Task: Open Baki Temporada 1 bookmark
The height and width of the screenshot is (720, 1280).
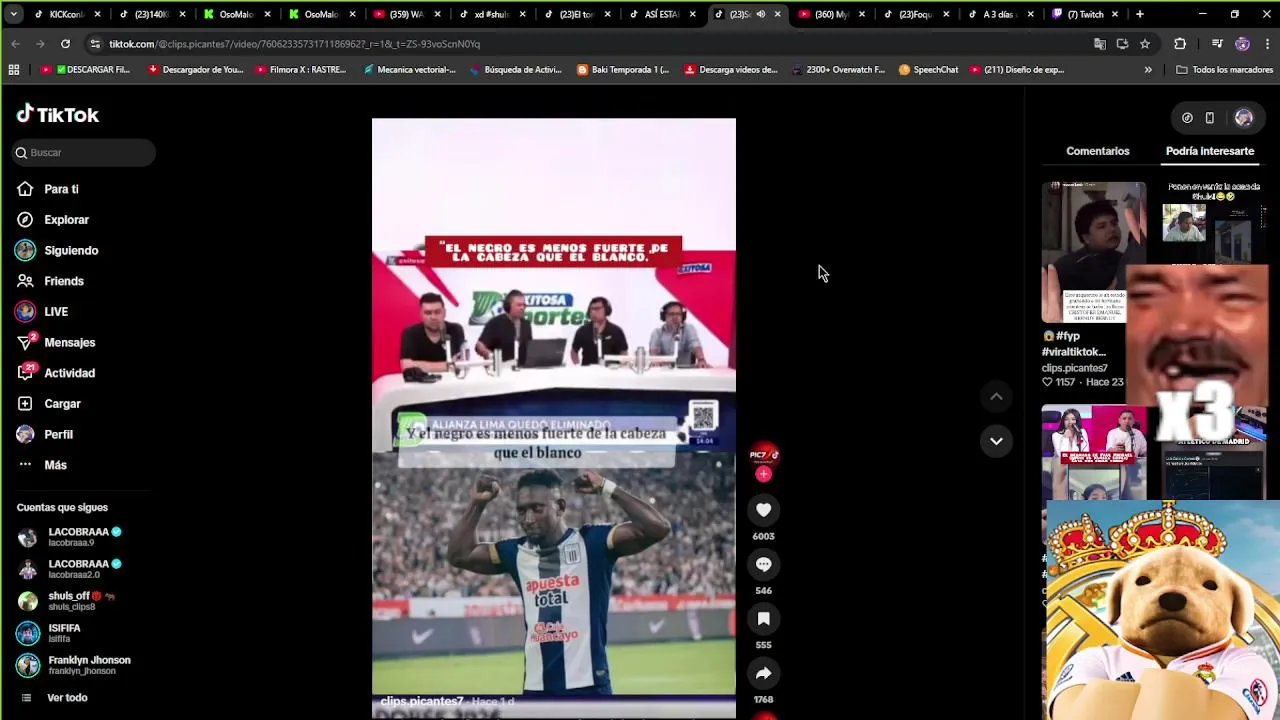Action: pos(623,70)
